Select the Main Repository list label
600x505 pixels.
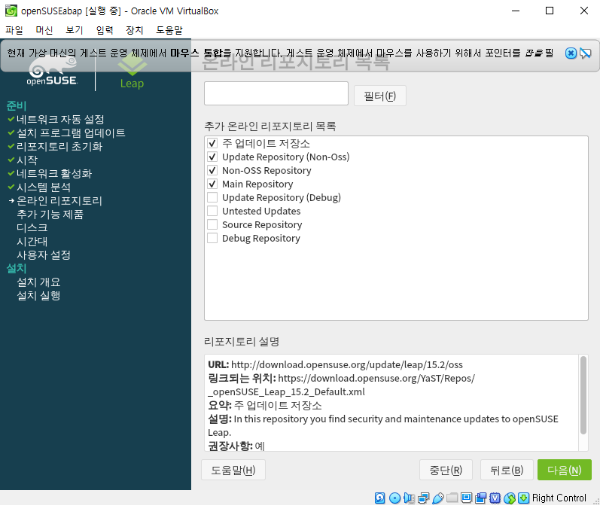click(x=258, y=184)
